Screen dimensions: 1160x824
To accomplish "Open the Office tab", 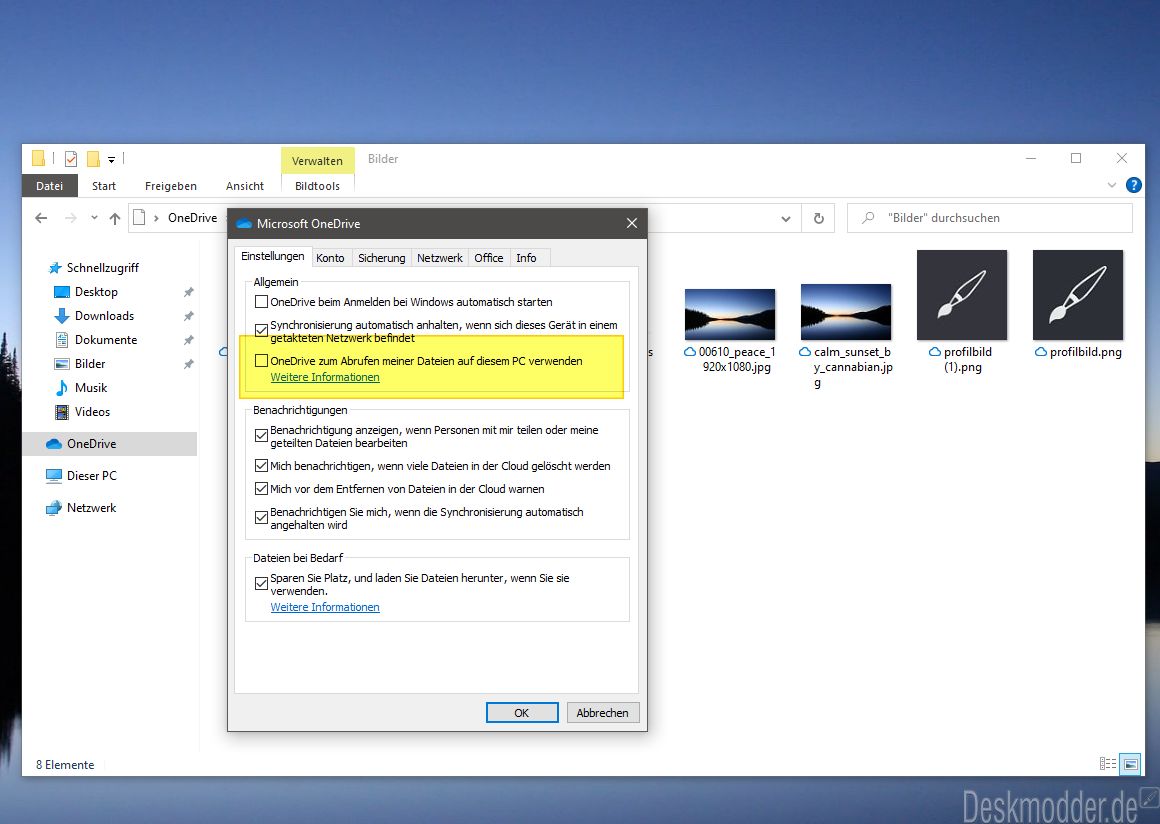I will pyautogui.click(x=488, y=257).
